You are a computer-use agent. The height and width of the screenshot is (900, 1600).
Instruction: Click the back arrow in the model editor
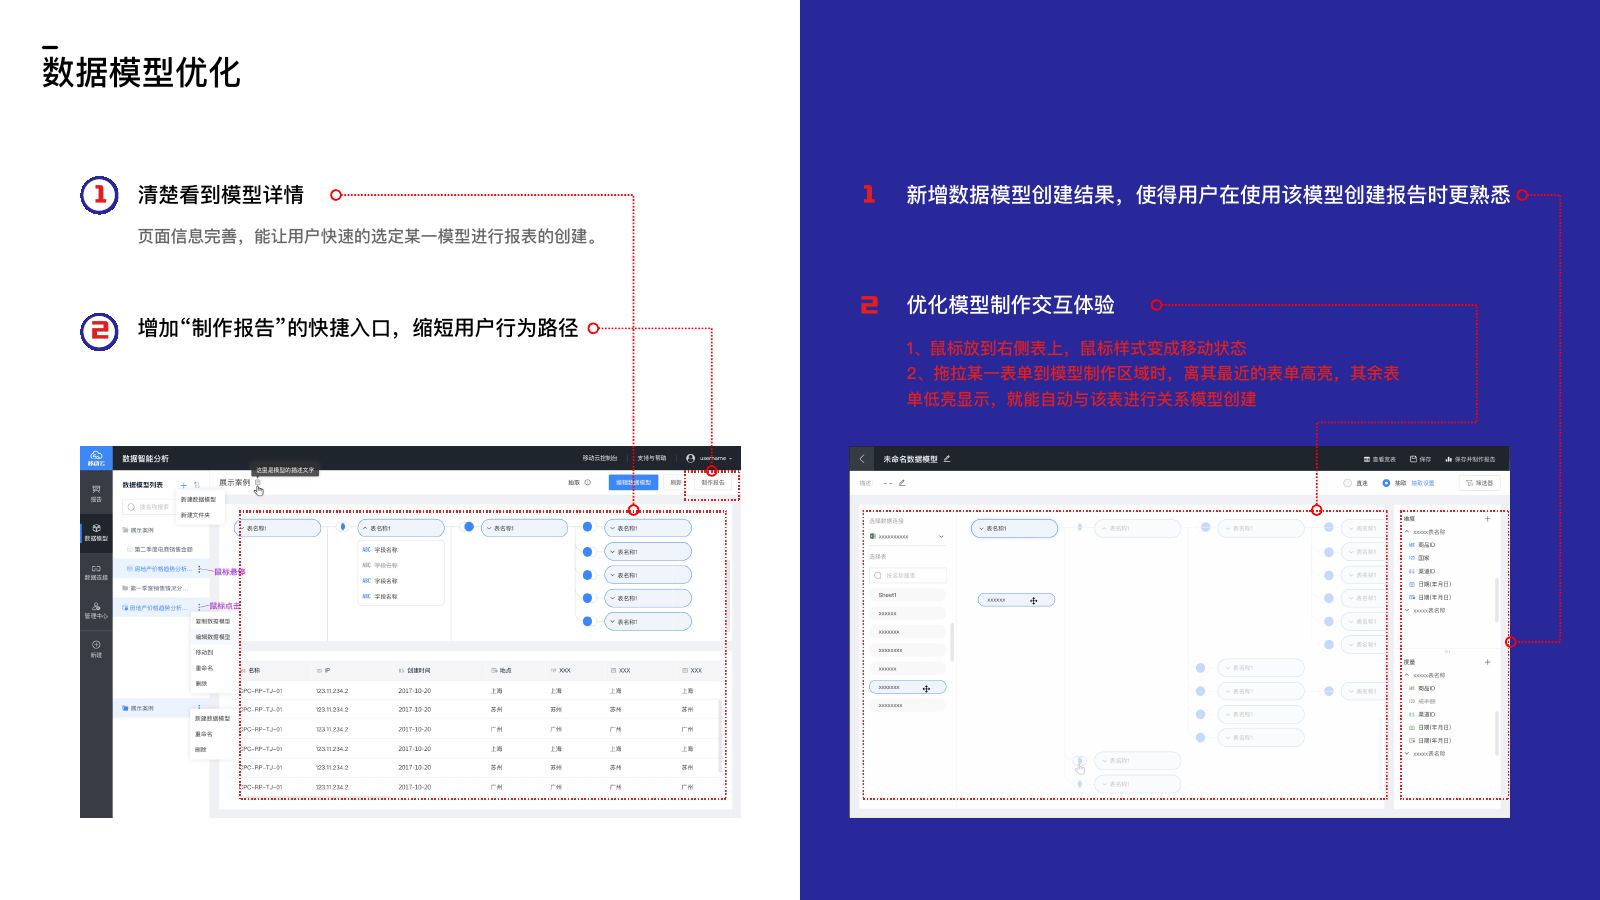(x=862, y=459)
